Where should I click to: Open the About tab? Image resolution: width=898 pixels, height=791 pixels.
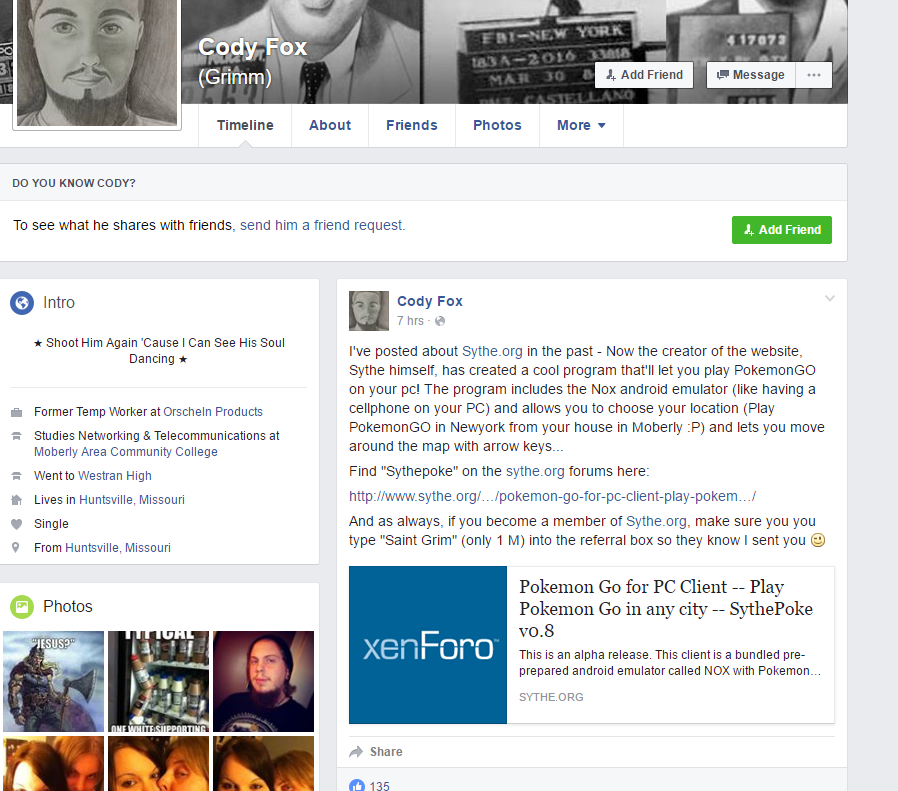pyautogui.click(x=330, y=125)
